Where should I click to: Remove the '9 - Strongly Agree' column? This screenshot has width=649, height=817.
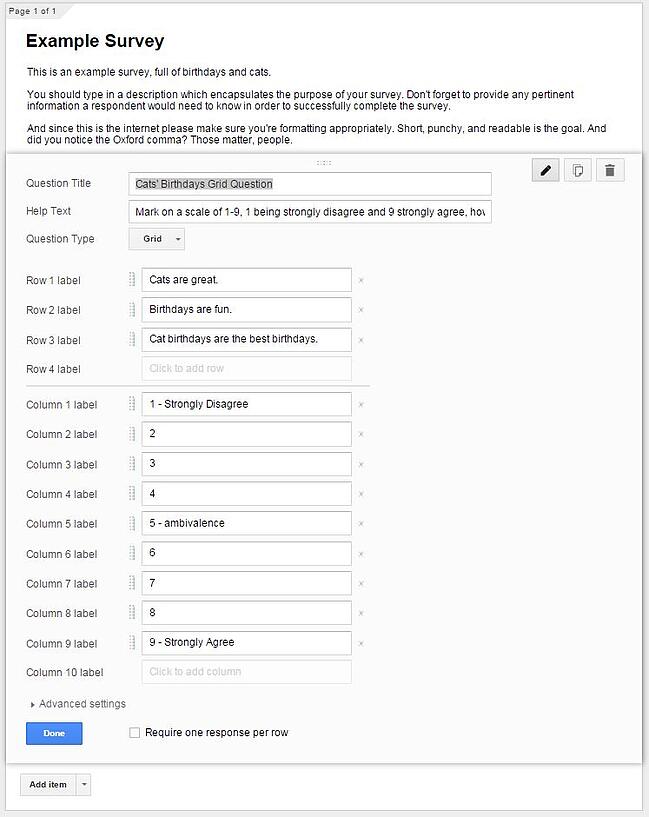(x=361, y=643)
